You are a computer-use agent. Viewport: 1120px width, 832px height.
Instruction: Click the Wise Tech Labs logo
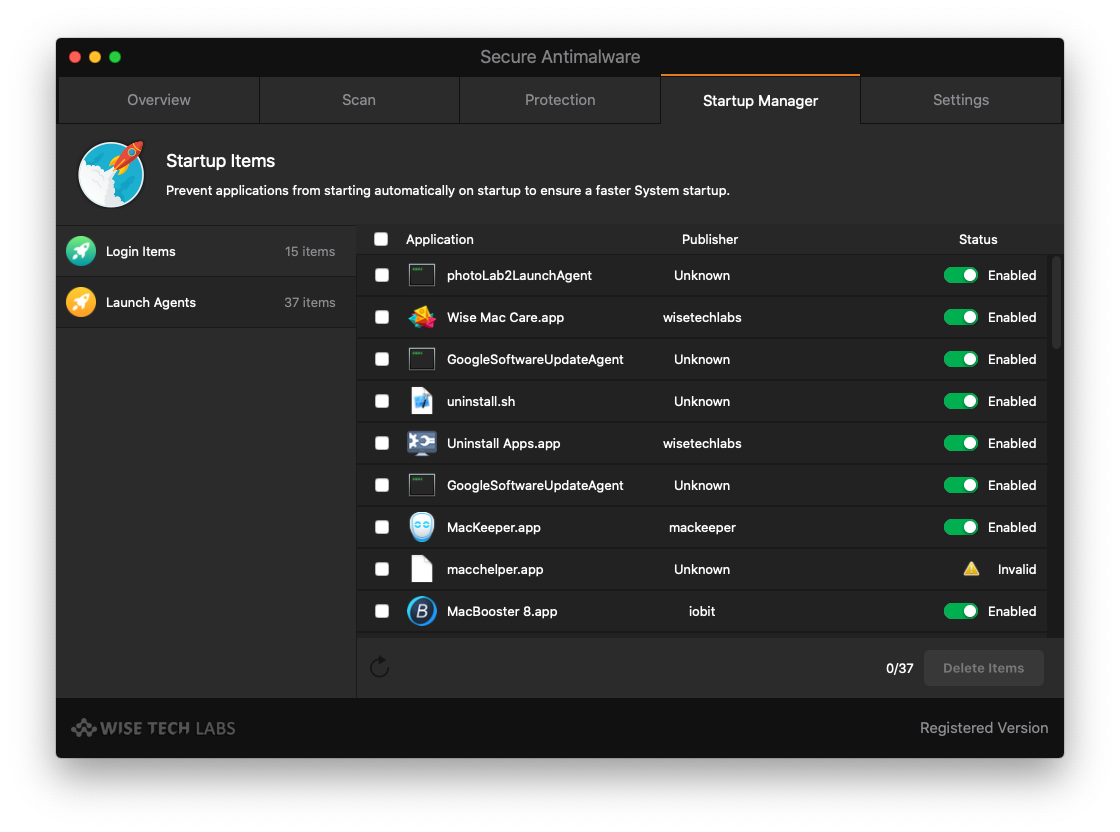click(153, 728)
